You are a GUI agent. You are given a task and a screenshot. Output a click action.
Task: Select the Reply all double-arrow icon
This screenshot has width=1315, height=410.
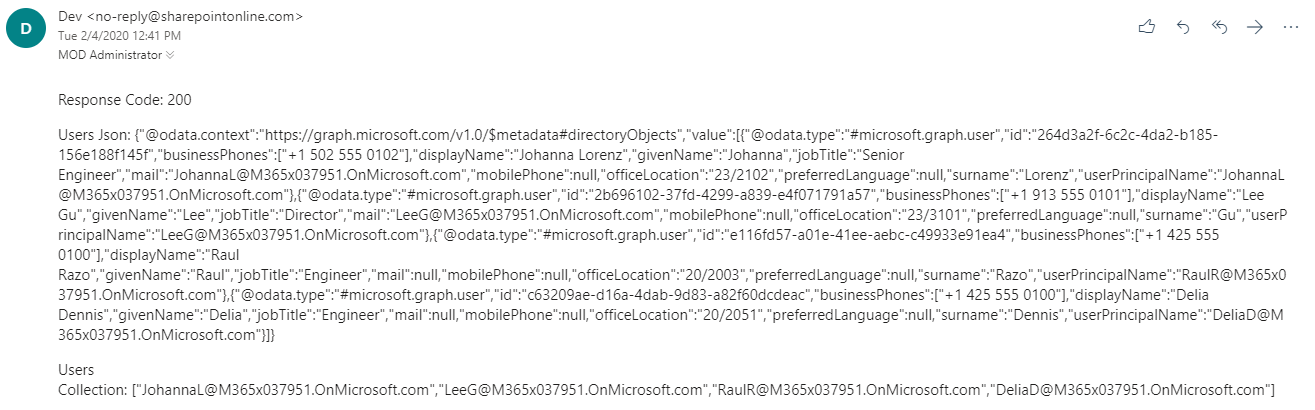(x=1219, y=28)
